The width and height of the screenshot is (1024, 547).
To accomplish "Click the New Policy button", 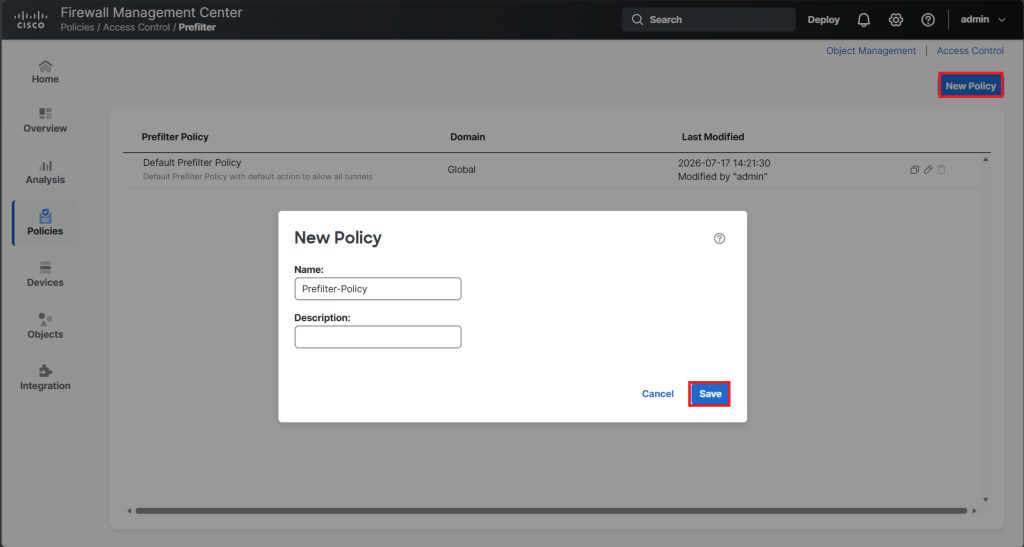I will tap(970, 86).
